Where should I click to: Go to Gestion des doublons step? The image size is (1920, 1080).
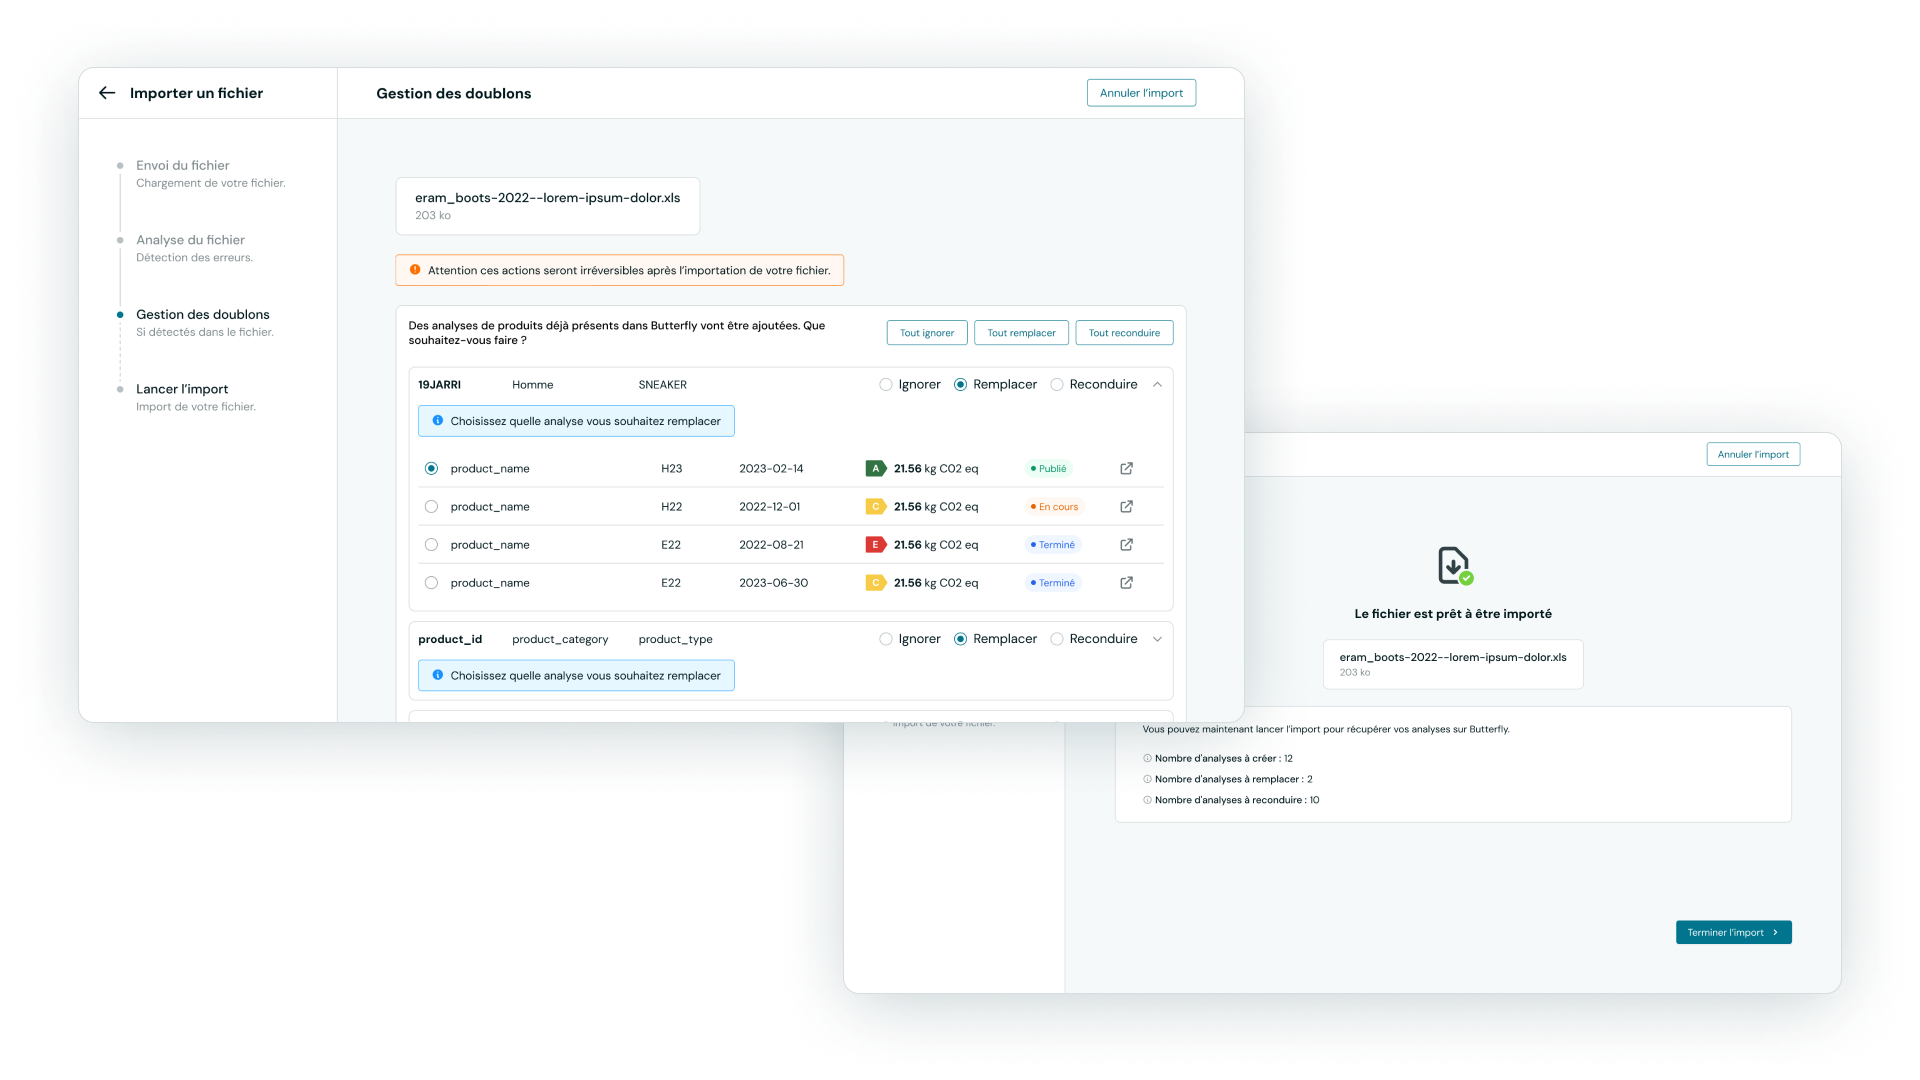tap(203, 314)
